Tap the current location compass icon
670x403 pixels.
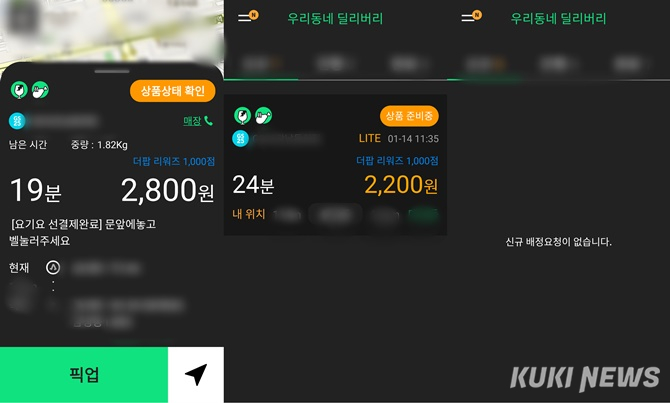(x=53, y=268)
